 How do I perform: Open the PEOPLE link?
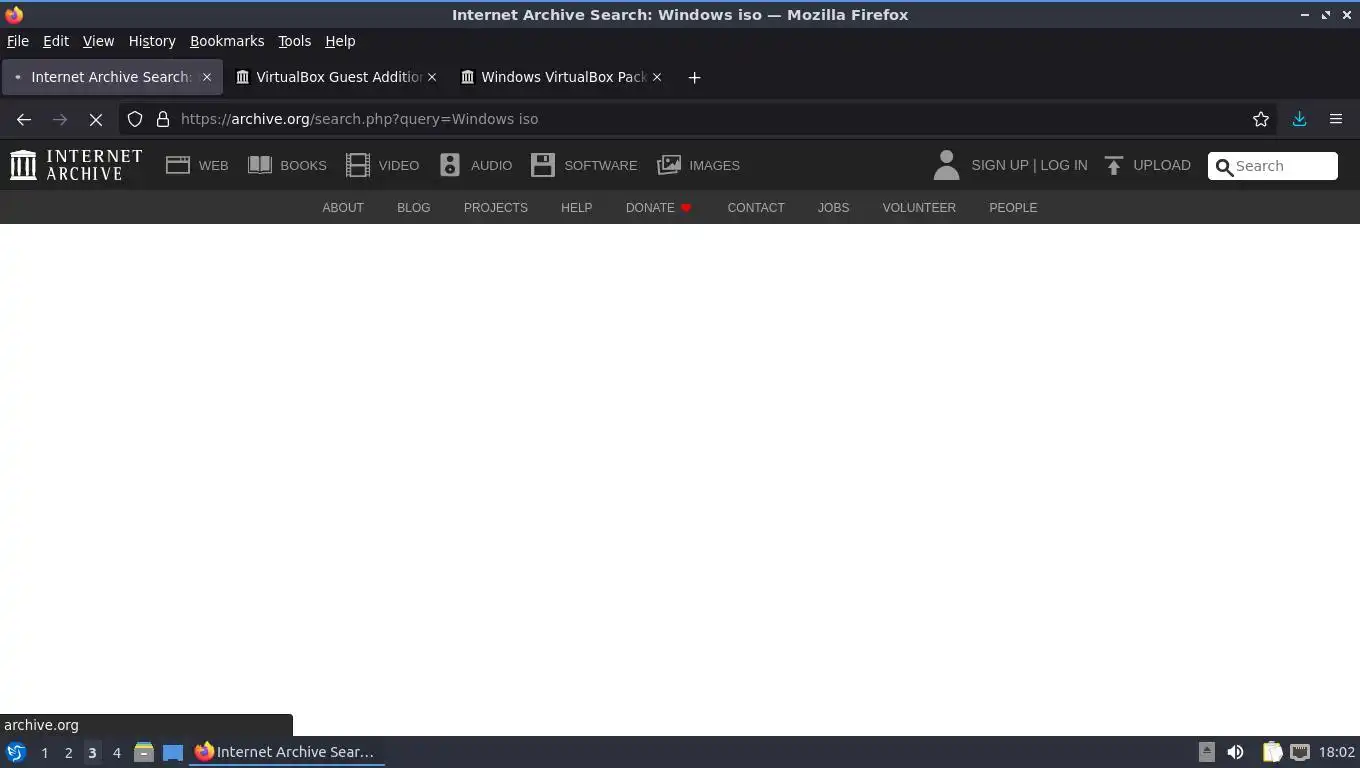(x=1013, y=208)
